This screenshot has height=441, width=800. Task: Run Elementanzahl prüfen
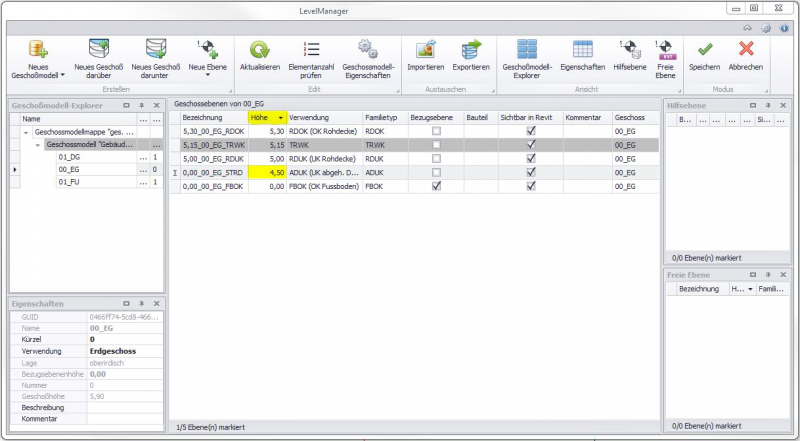click(x=311, y=49)
